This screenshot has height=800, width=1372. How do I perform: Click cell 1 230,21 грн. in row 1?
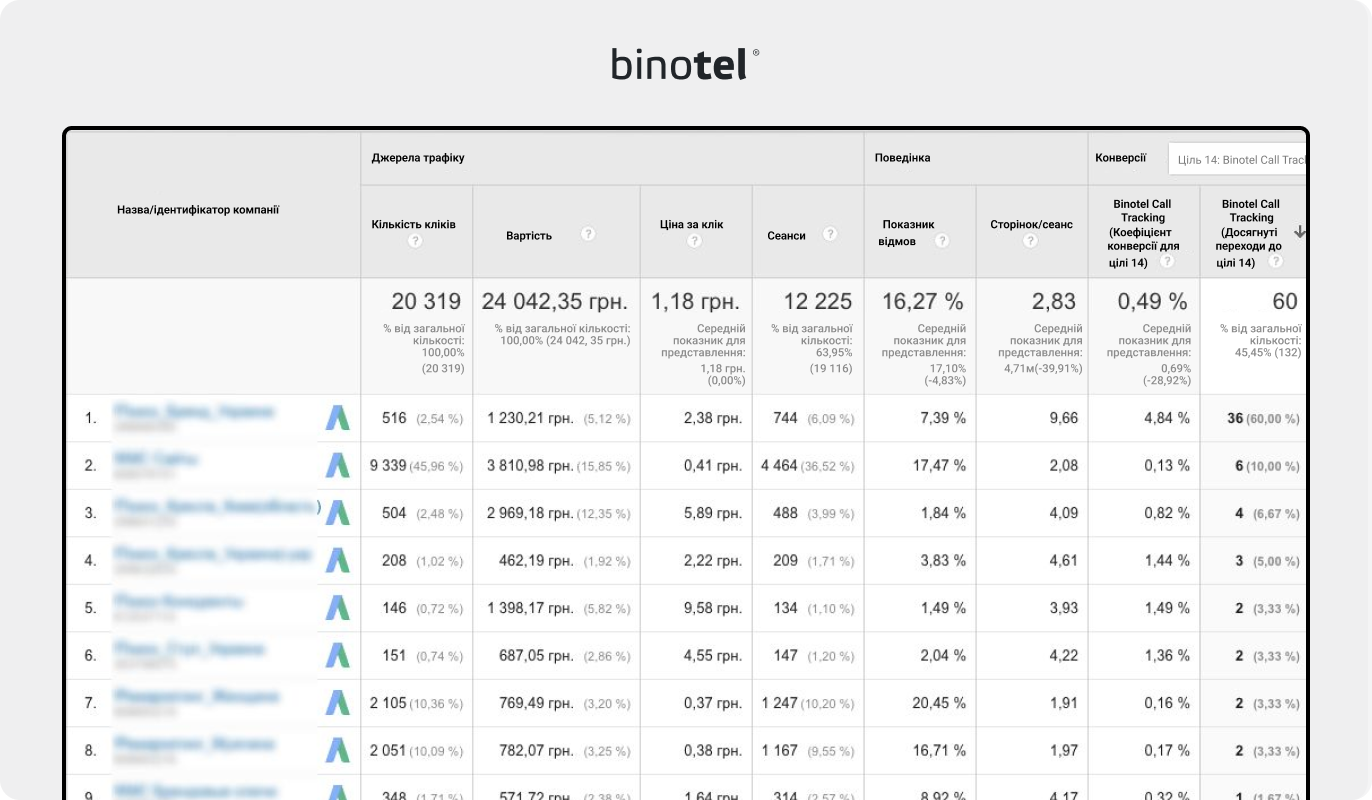[530, 418]
